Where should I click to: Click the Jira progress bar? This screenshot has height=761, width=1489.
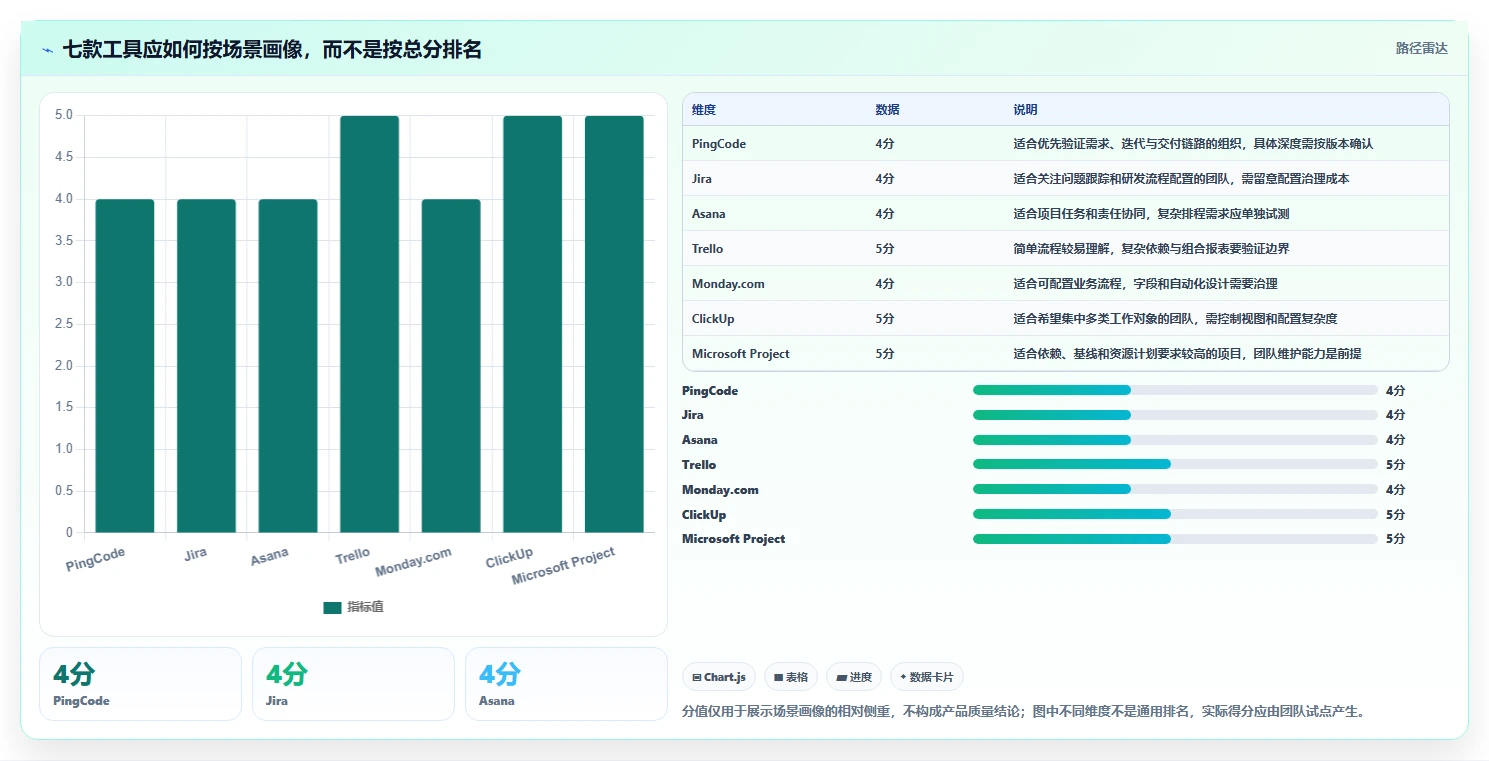(x=1175, y=415)
